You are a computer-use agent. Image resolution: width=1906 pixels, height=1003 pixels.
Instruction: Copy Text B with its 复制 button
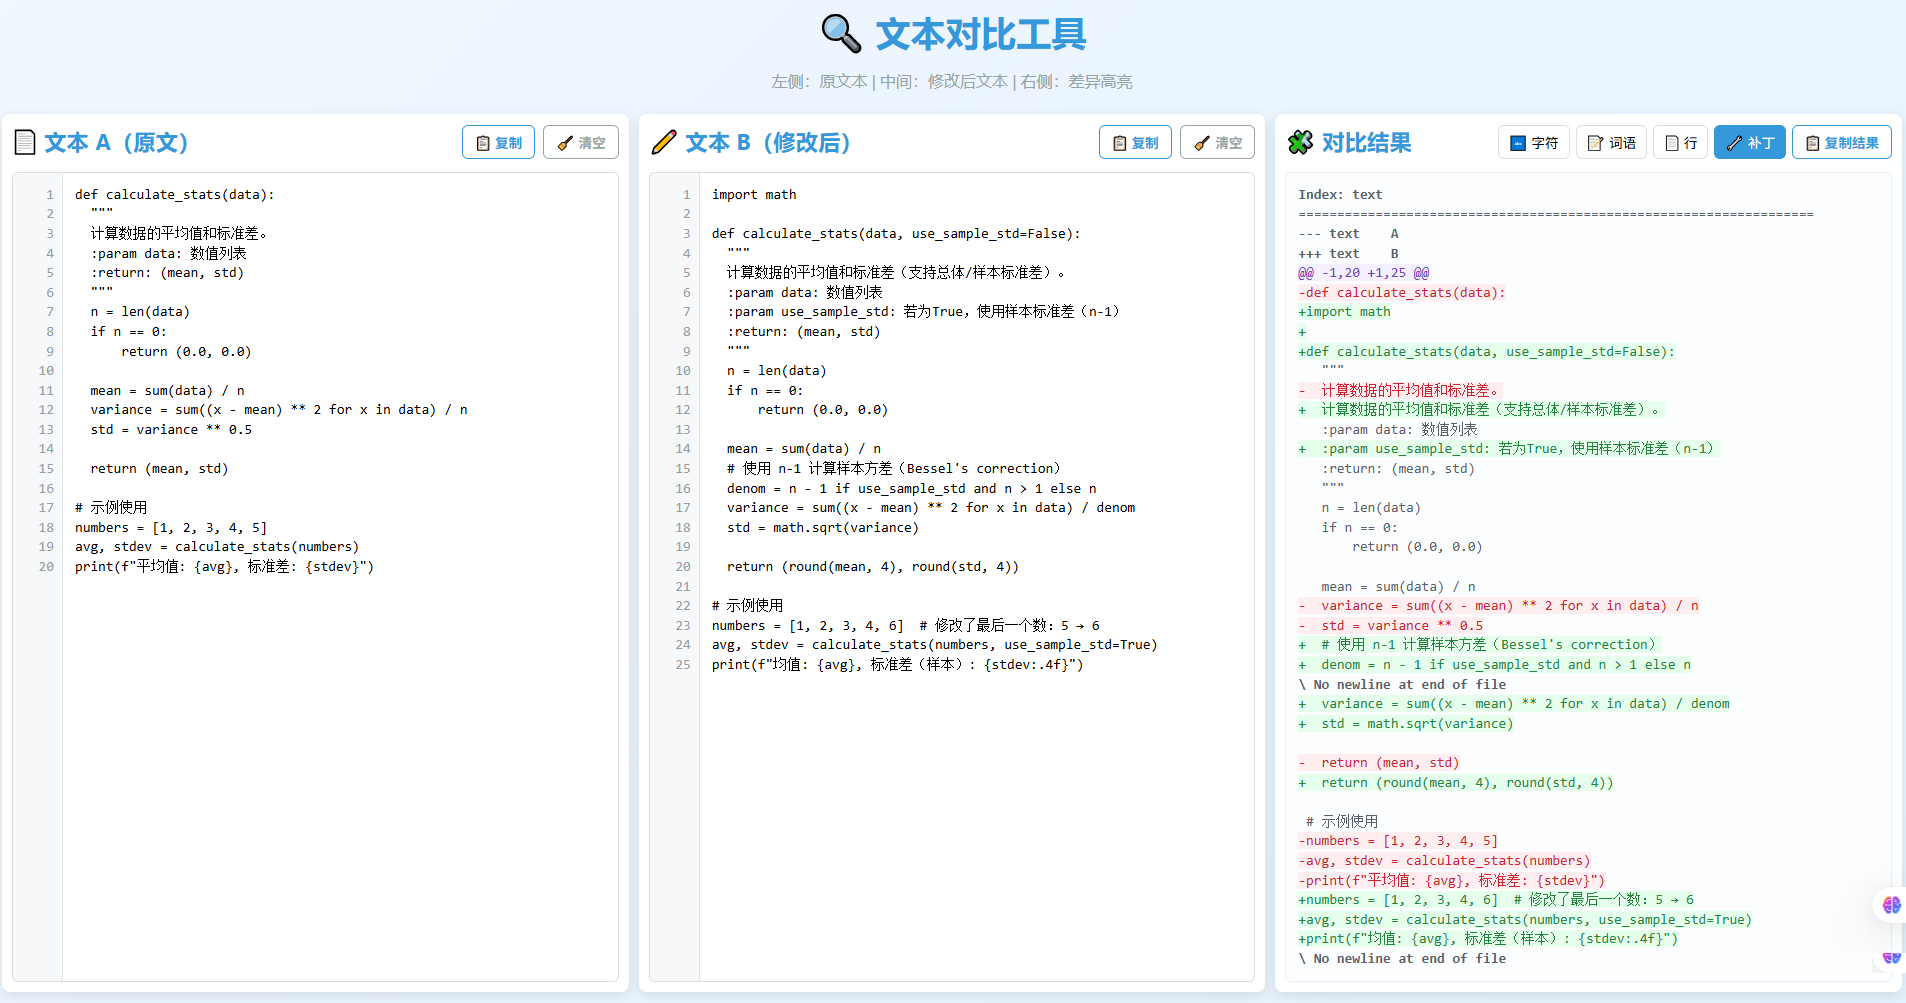[x=1135, y=143]
